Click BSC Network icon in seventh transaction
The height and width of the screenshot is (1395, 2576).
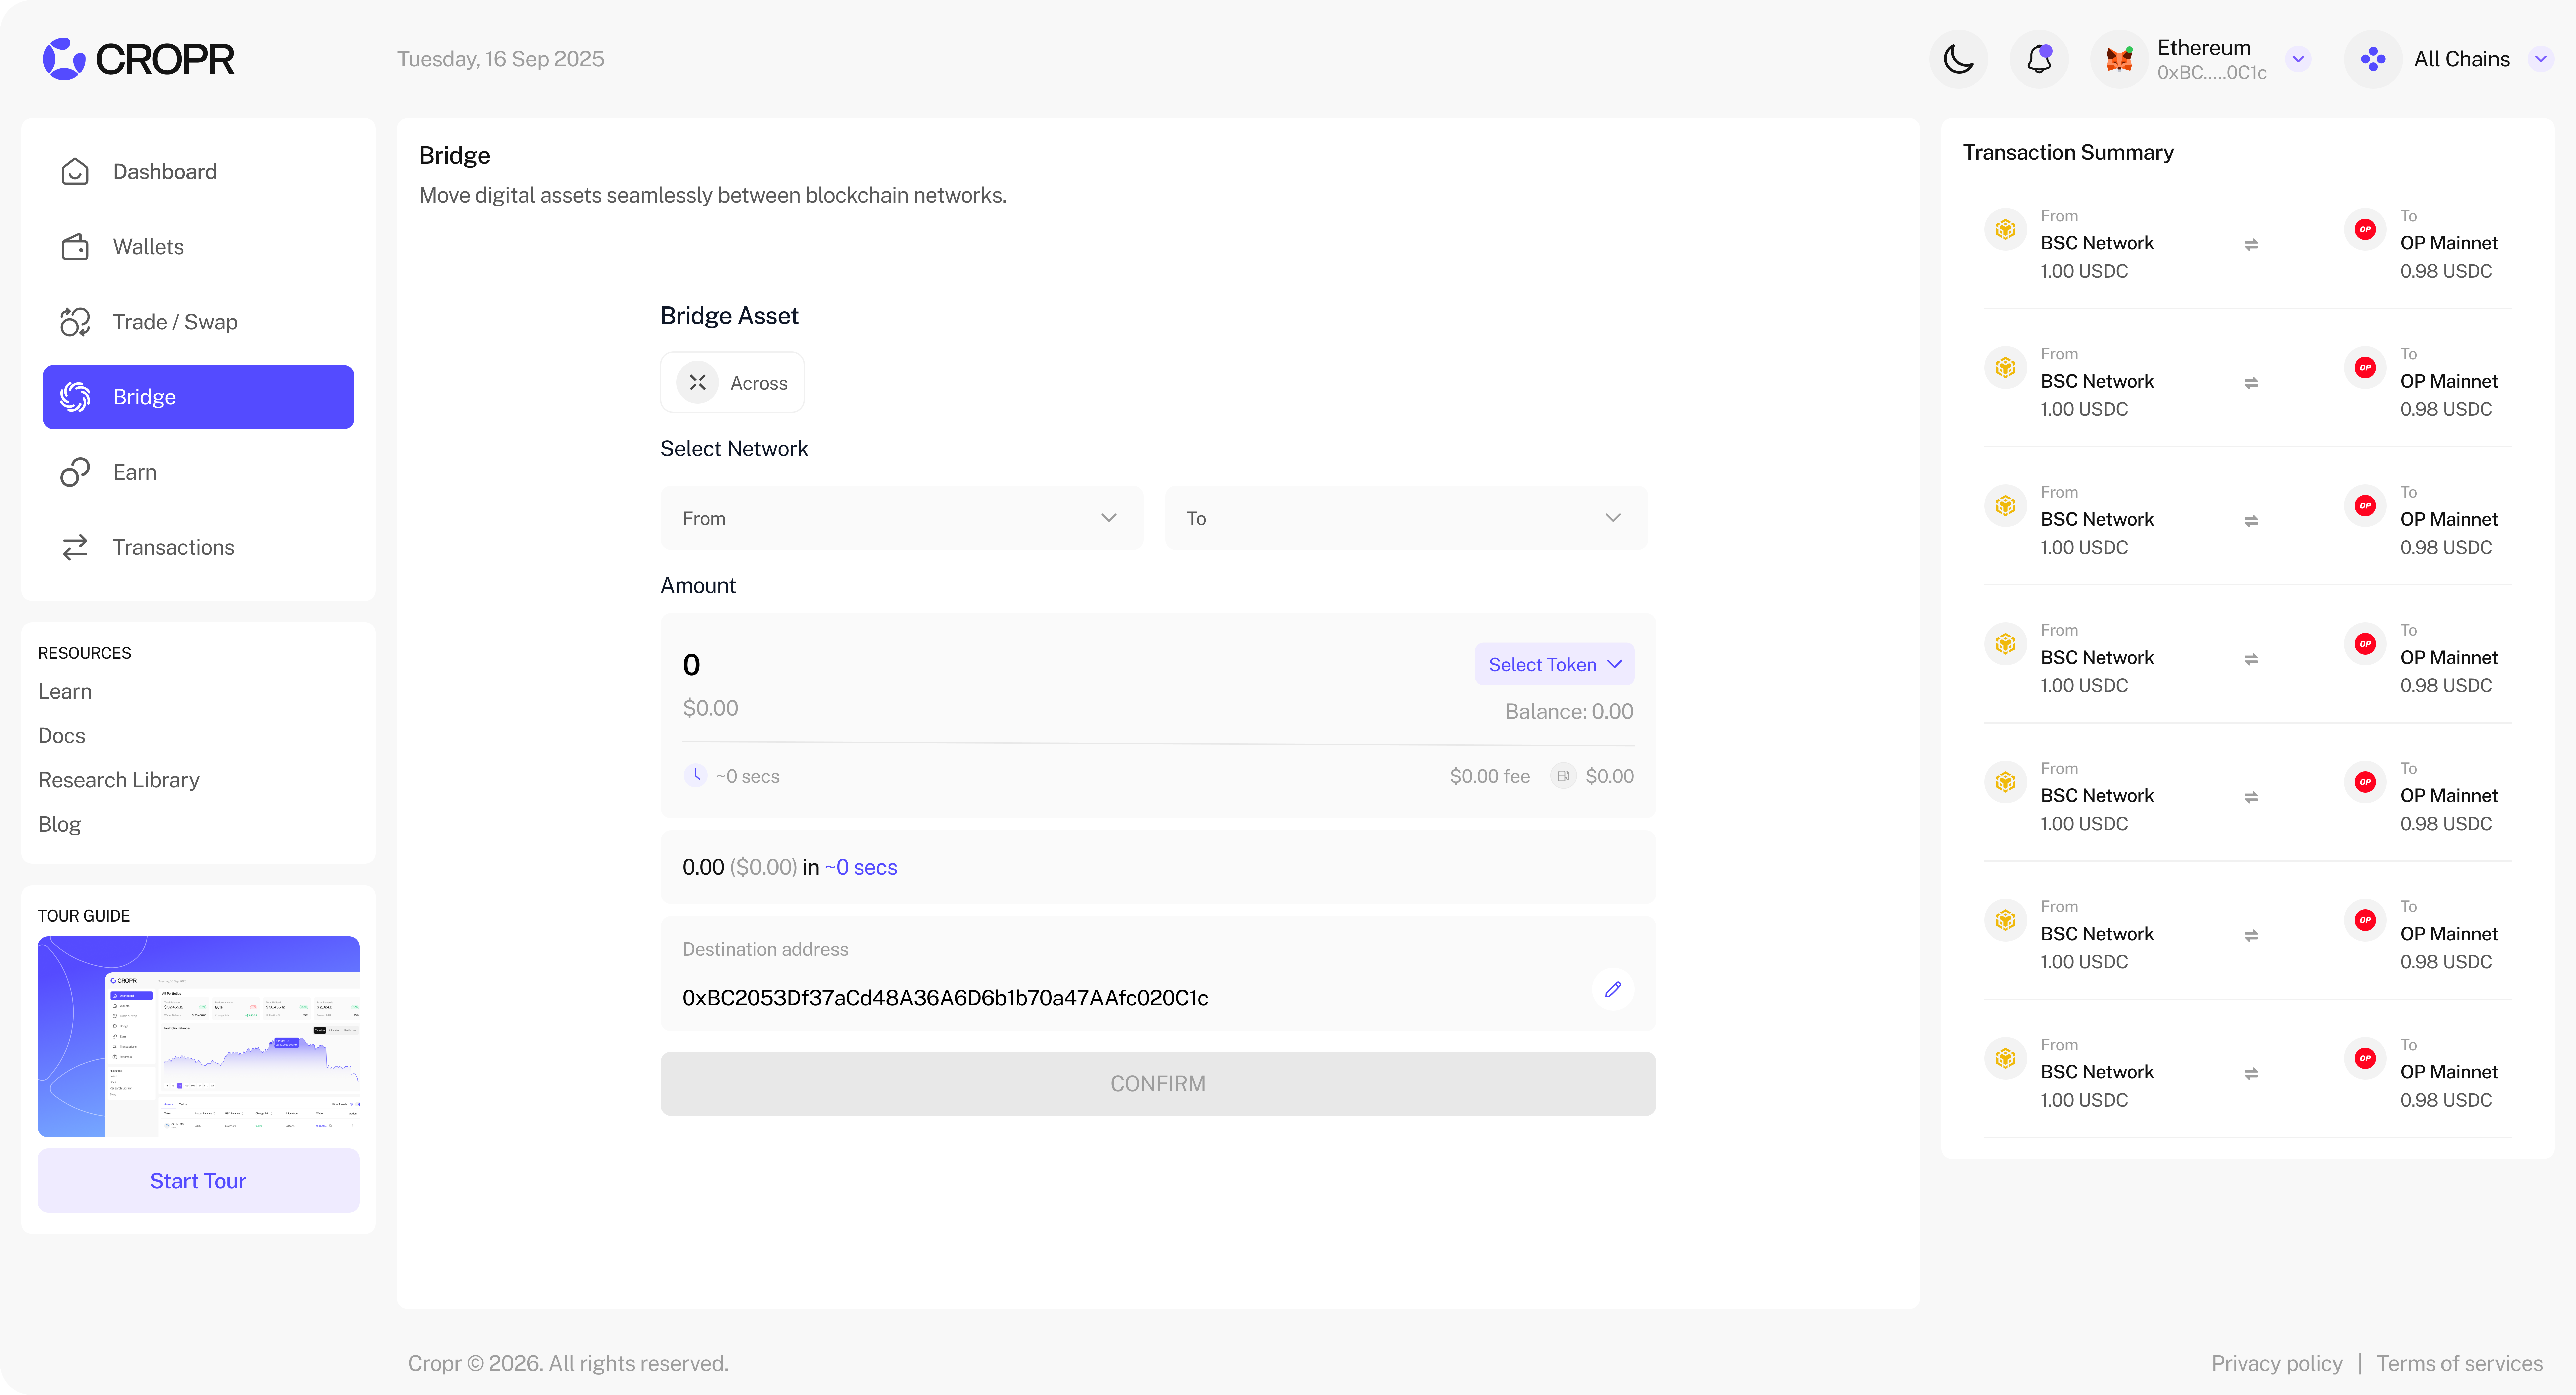(2005, 1058)
